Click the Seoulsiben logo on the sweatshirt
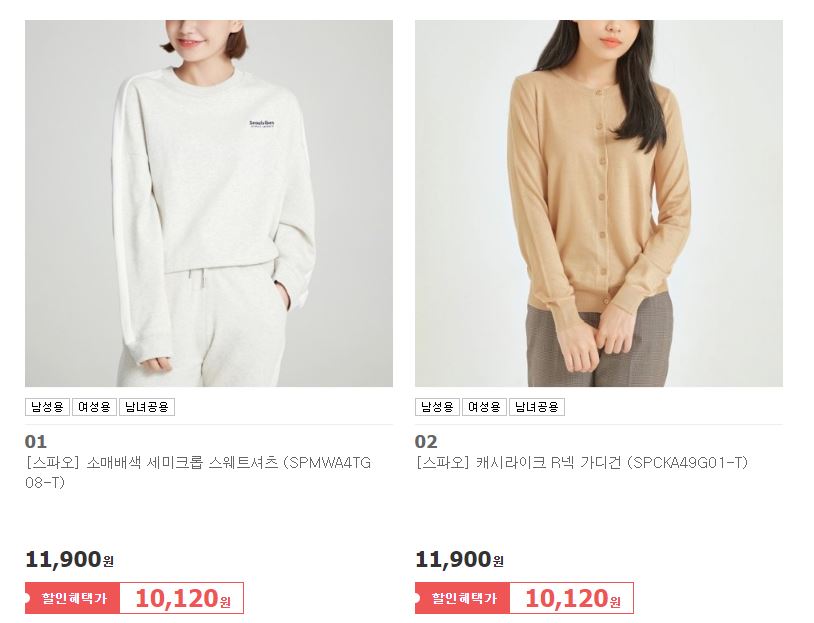 tap(262, 124)
